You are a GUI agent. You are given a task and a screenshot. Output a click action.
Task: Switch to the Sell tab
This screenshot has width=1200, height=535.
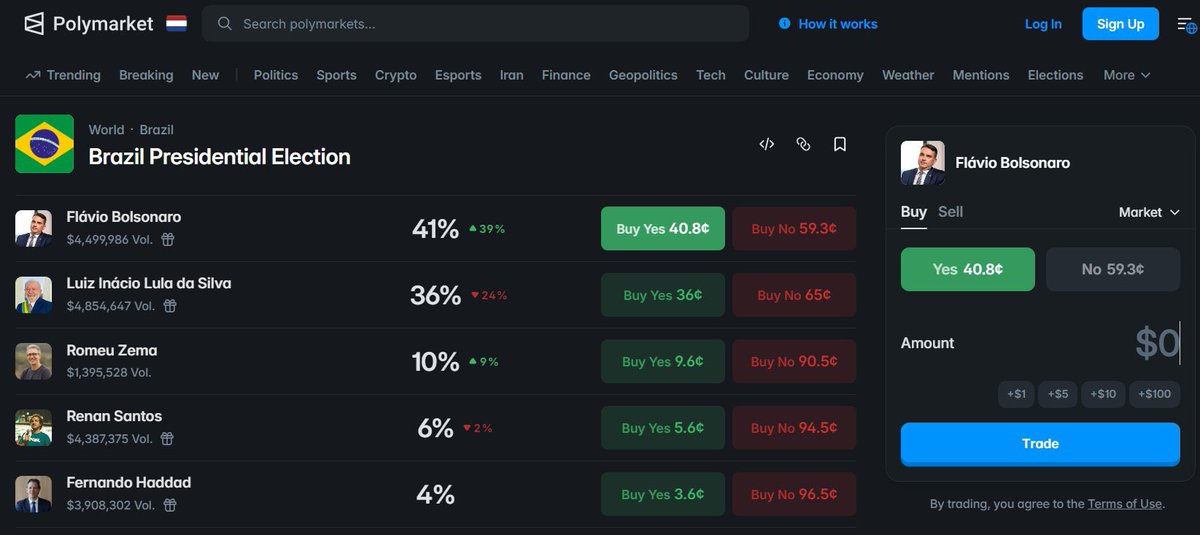951,212
